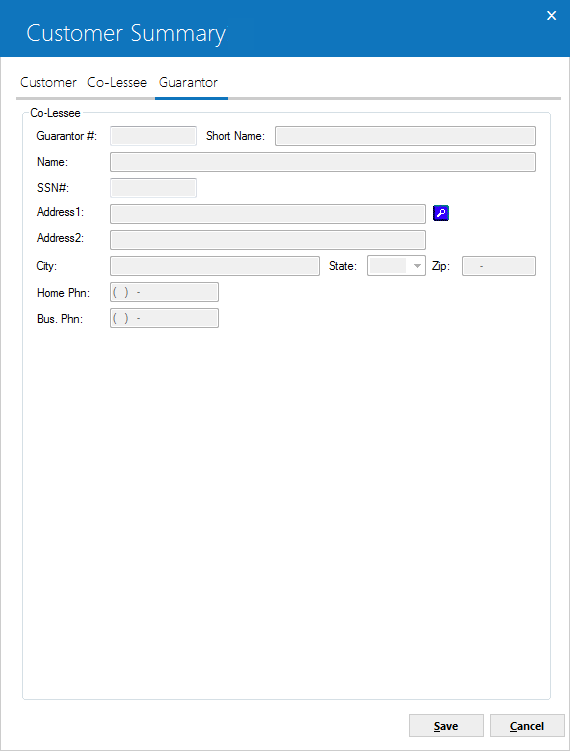Select the Guarantor tab
The image size is (570, 751).
[x=188, y=82]
